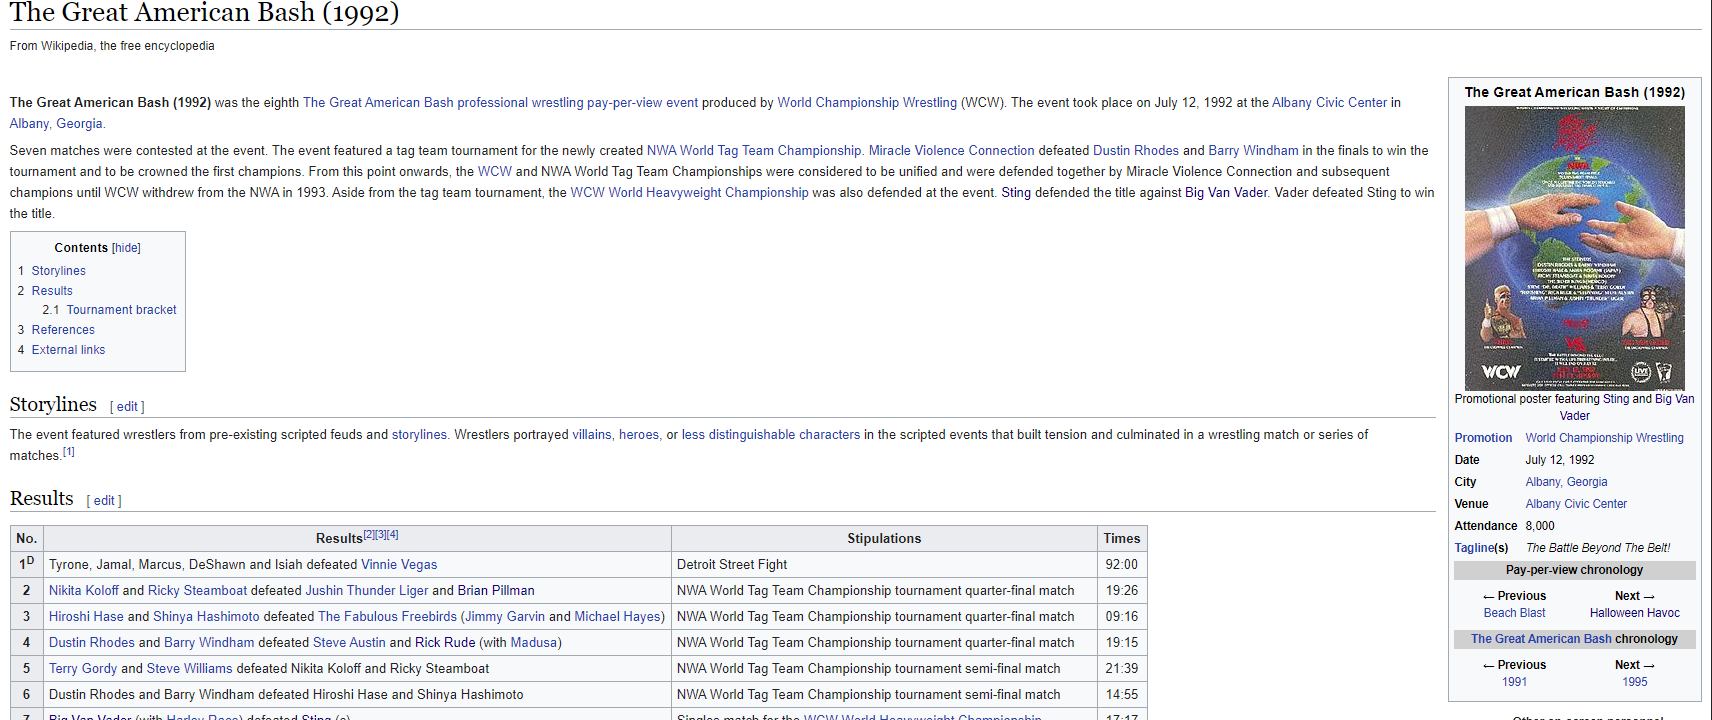Open World Championship Wrestling infobox link
Viewport: 1712px width, 720px height.
pyautogui.click(x=1604, y=438)
